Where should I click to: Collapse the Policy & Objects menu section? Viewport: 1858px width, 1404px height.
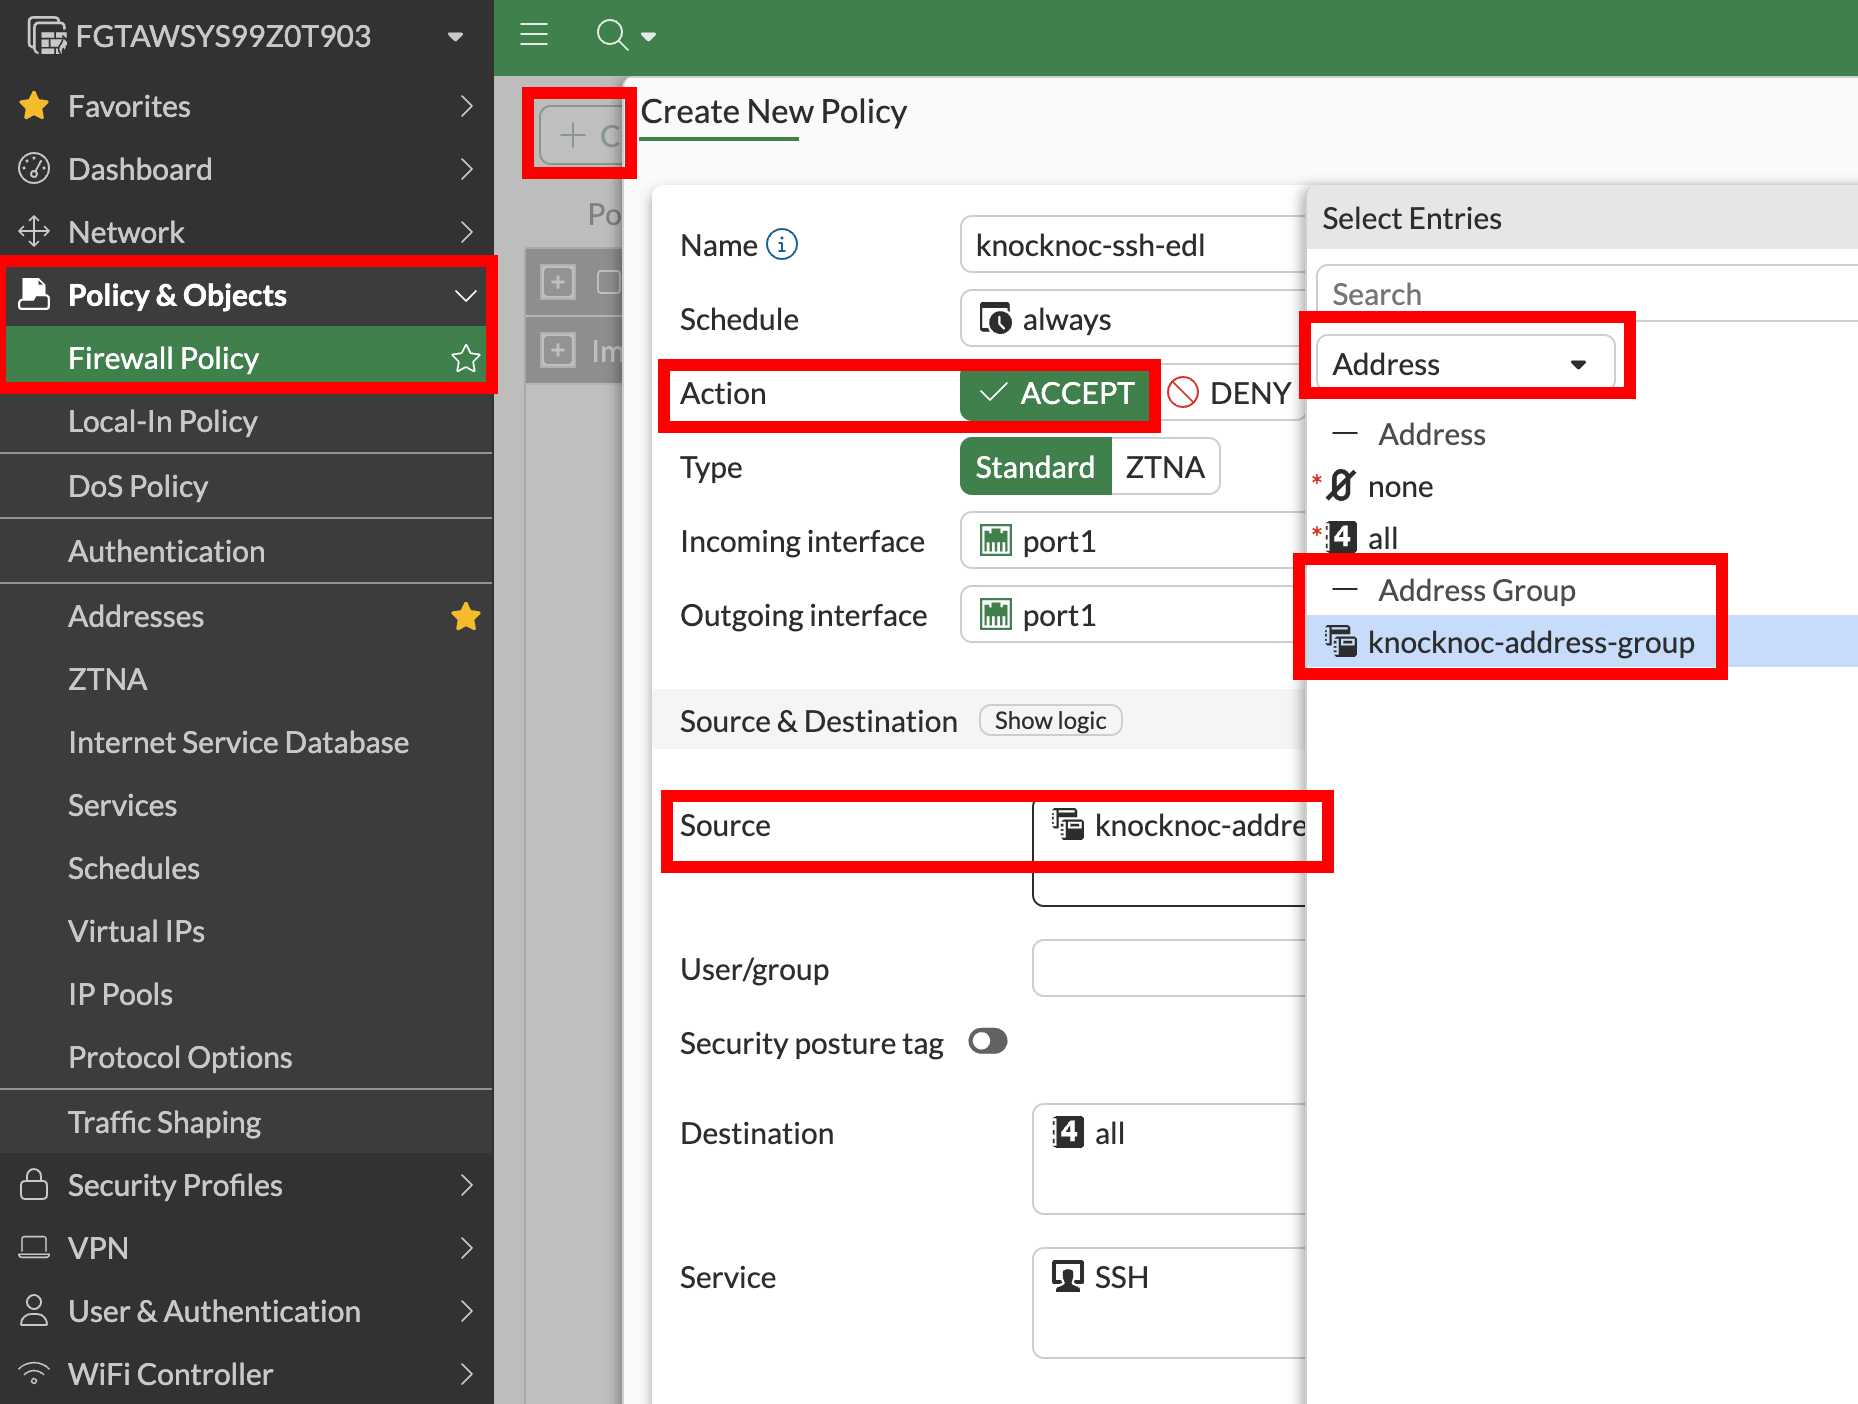465,295
